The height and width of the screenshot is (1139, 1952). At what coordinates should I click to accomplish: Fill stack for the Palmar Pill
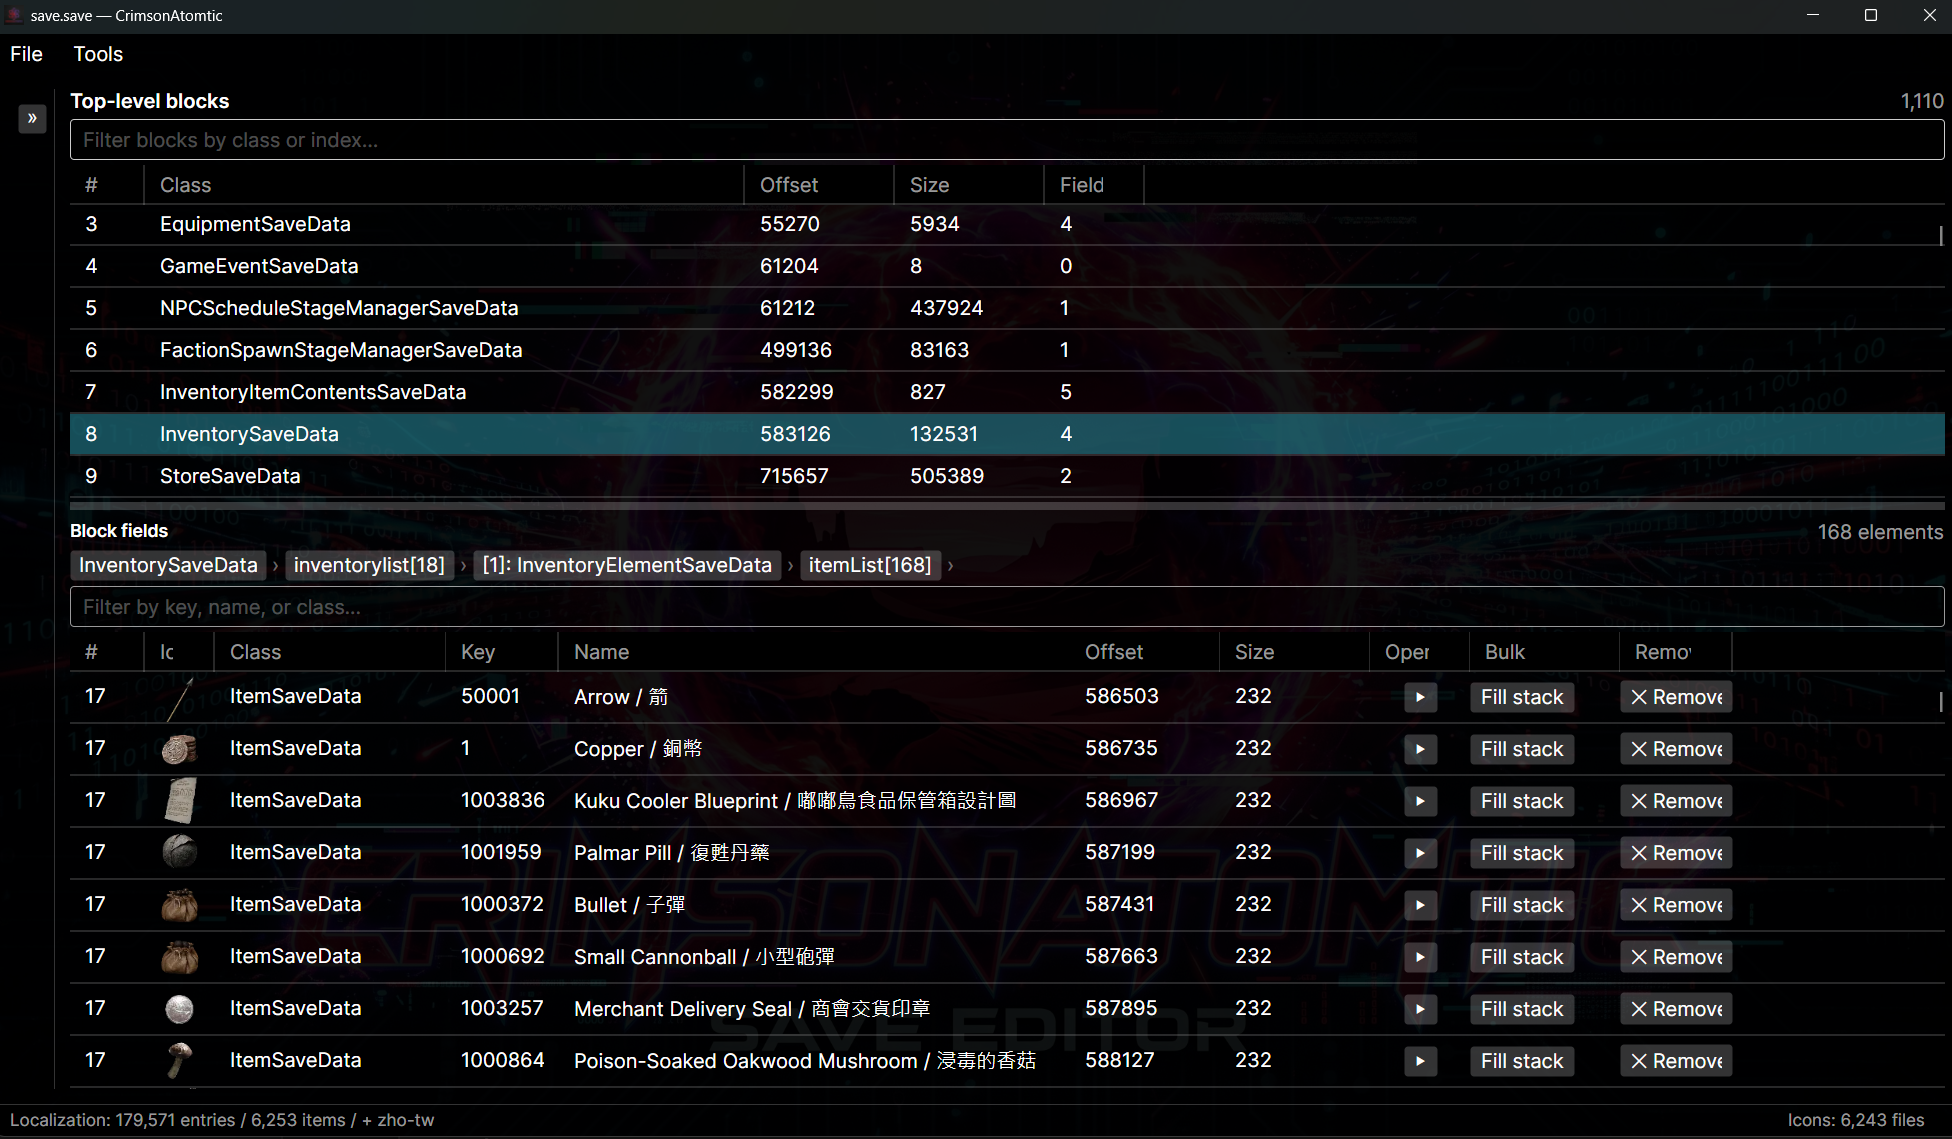point(1522,853)
